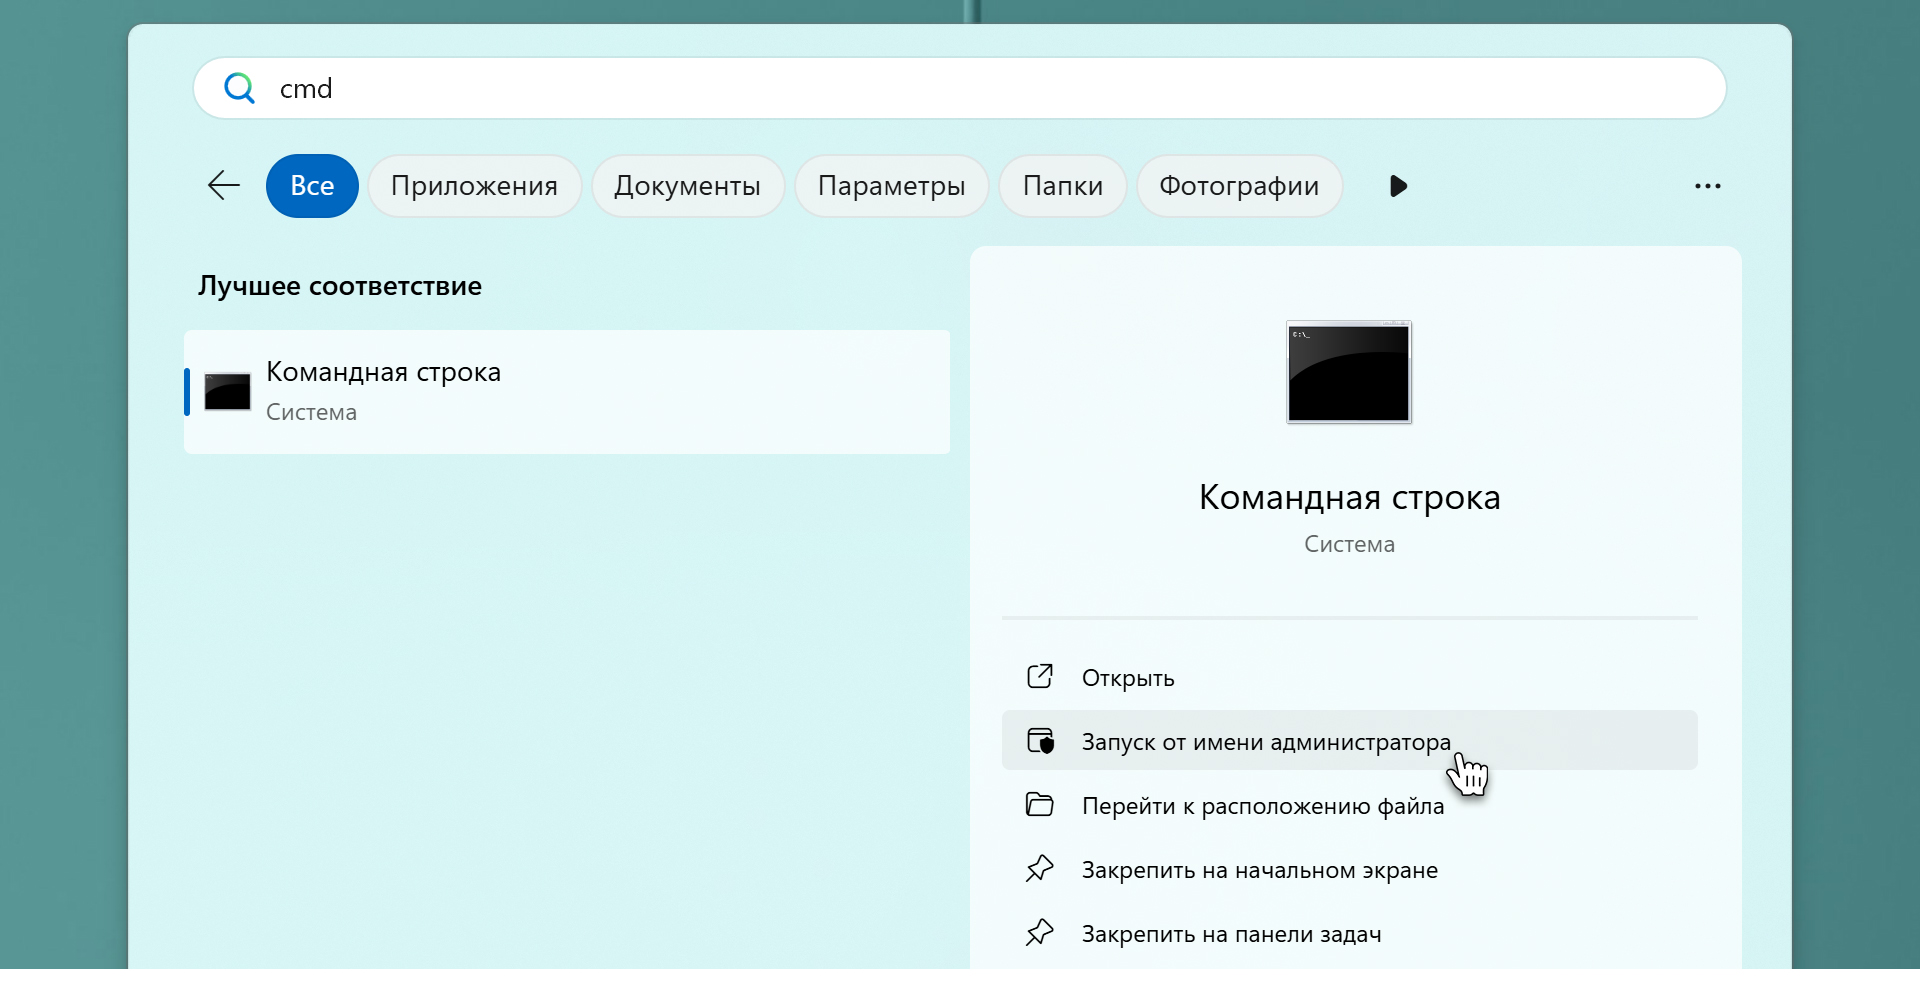This screenshot has height=988, width=1920.
Task: Click the administrator shield icon
Action: 1040,741
